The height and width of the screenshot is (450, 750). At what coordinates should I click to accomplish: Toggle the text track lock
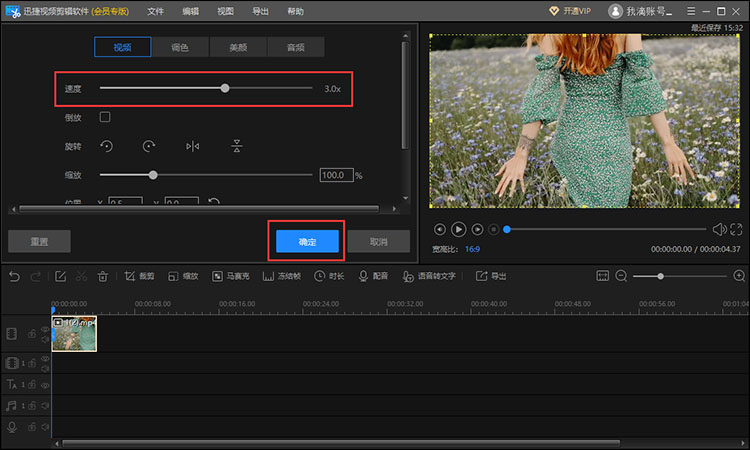pyautogui.click(x=32, y=384)
